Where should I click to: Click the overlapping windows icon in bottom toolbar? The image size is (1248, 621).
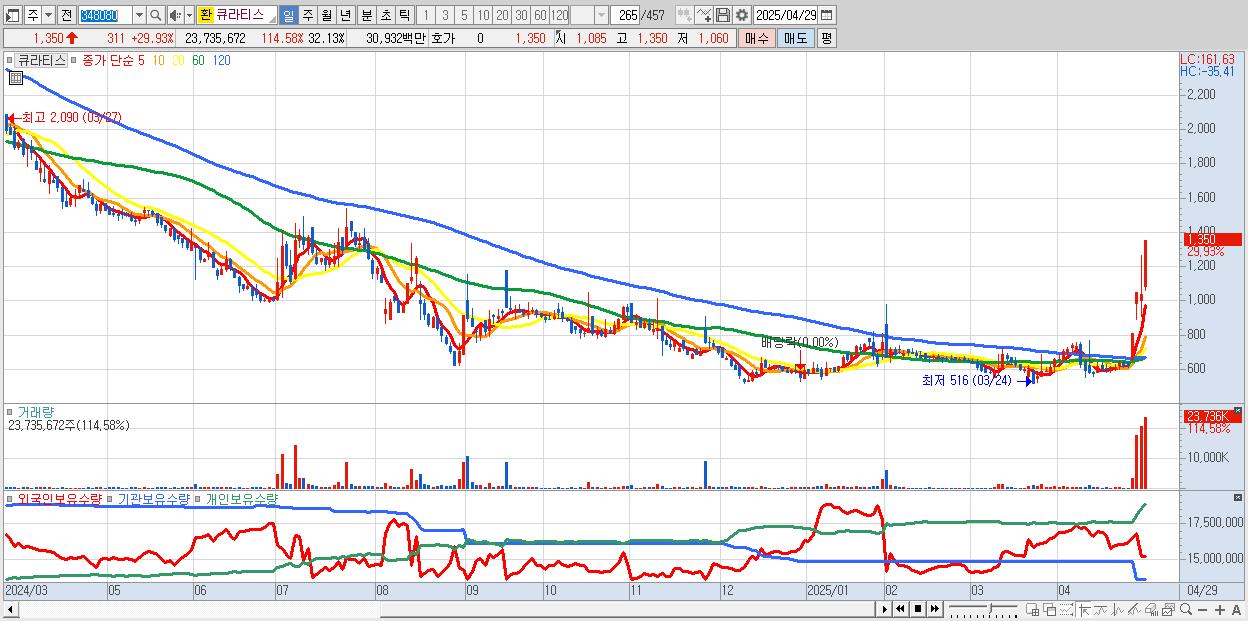1050,610
